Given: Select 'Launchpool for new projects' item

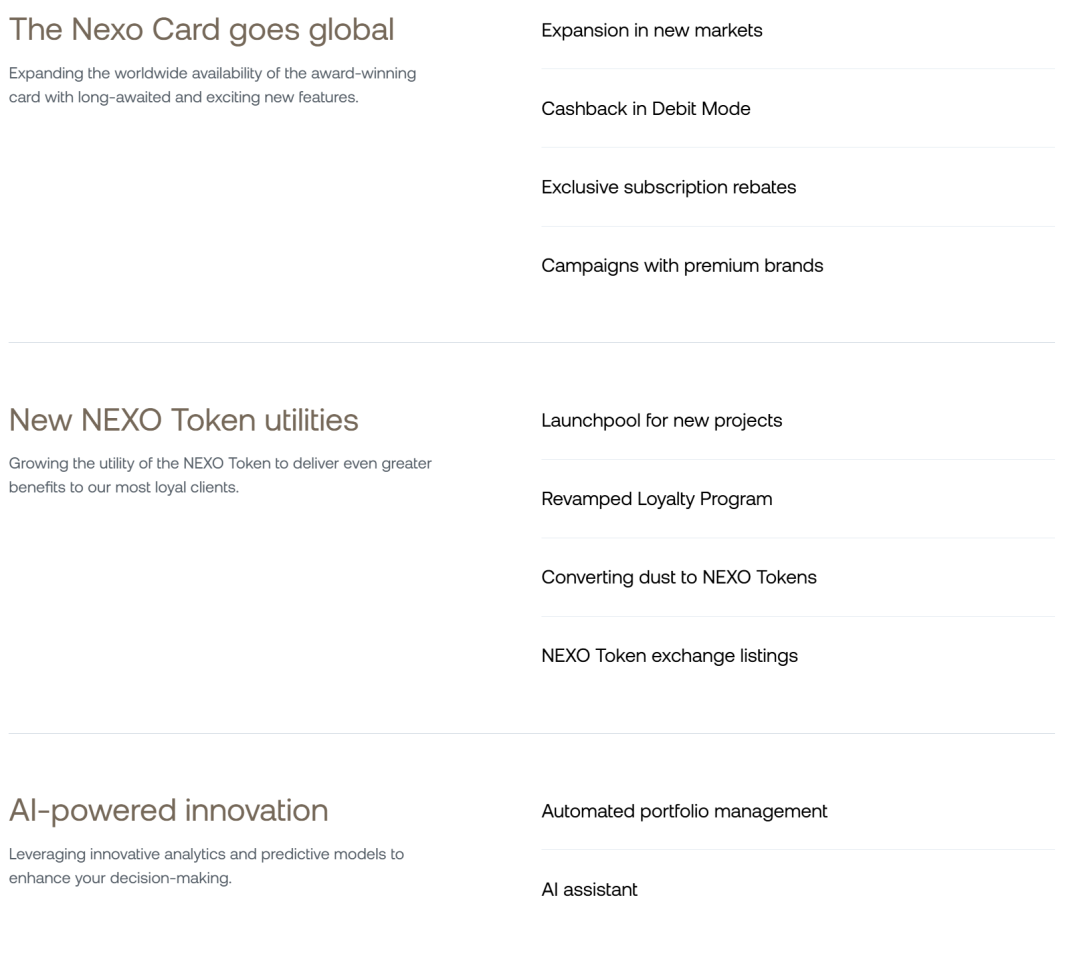Looking at the screenshot, I should (x=661, y=421).
